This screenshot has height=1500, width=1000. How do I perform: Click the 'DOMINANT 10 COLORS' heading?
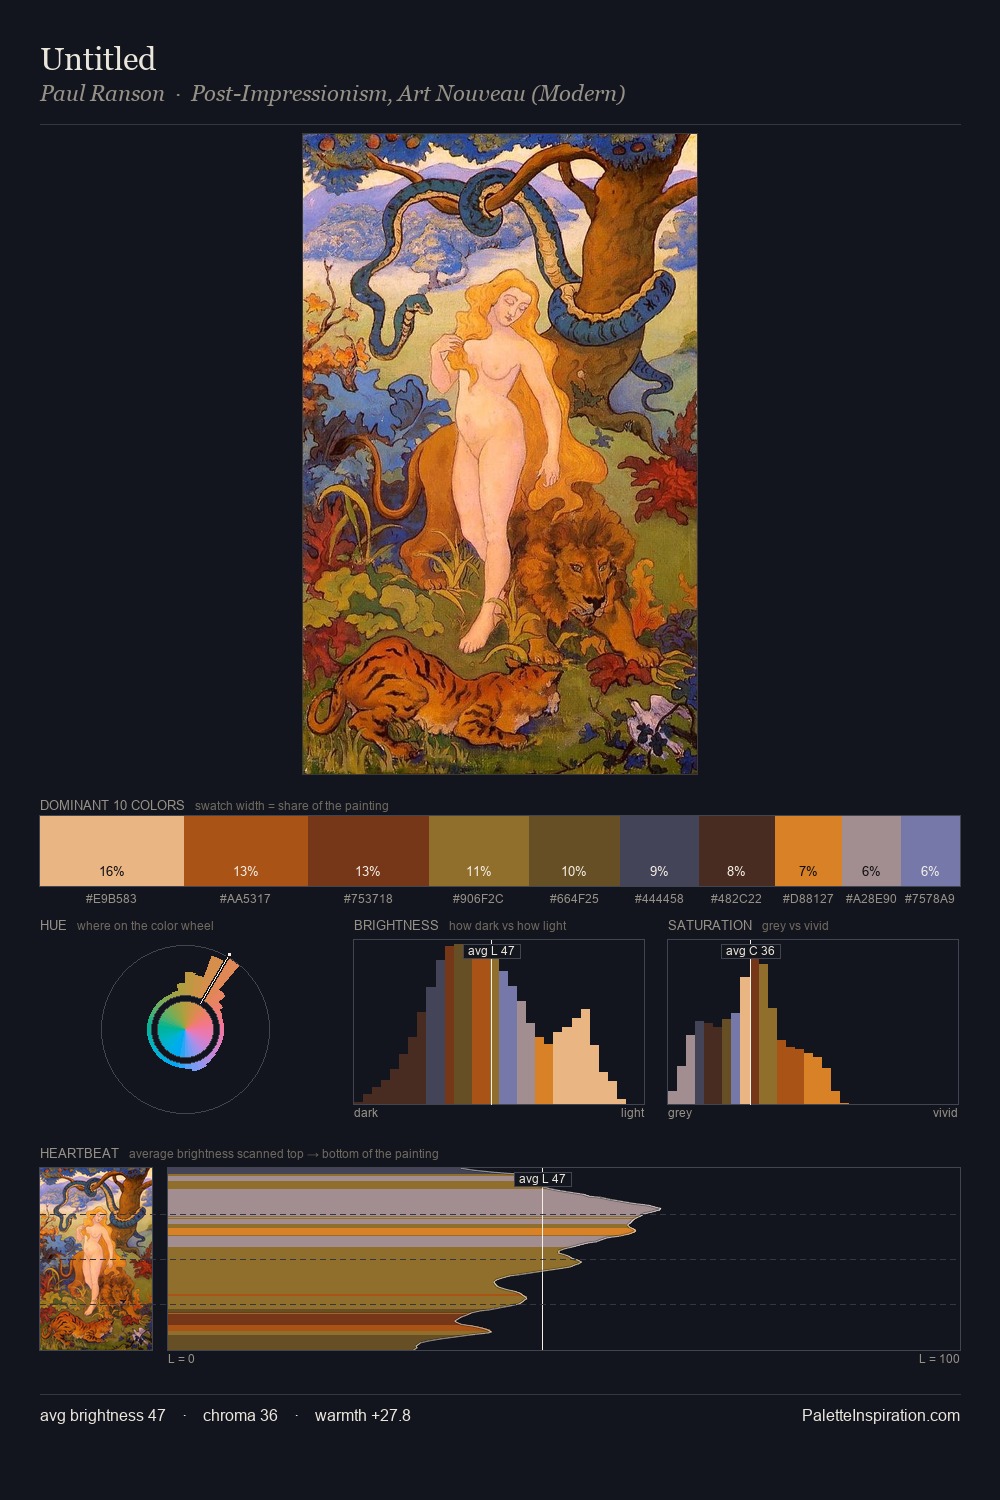click(112, 805)
